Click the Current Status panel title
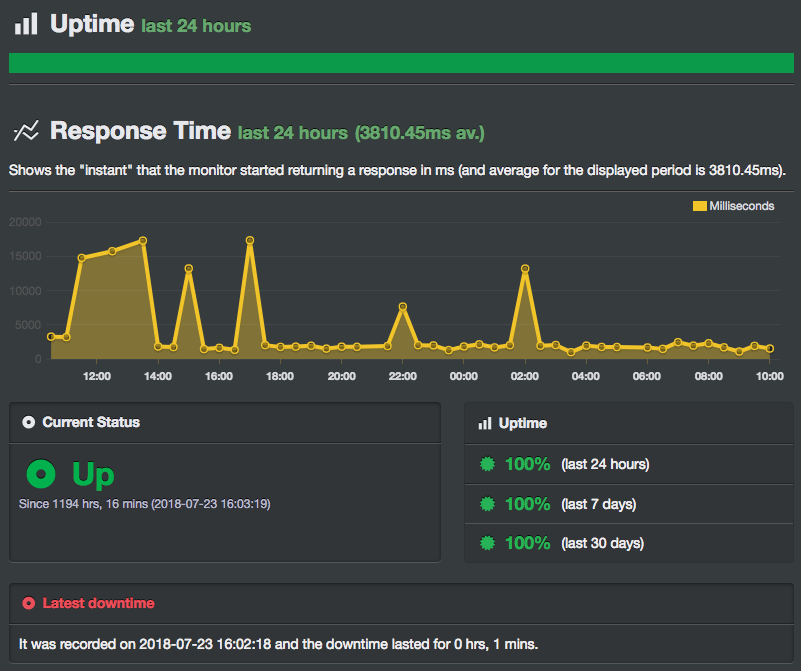Screen dimensions: 801x671 91,422
